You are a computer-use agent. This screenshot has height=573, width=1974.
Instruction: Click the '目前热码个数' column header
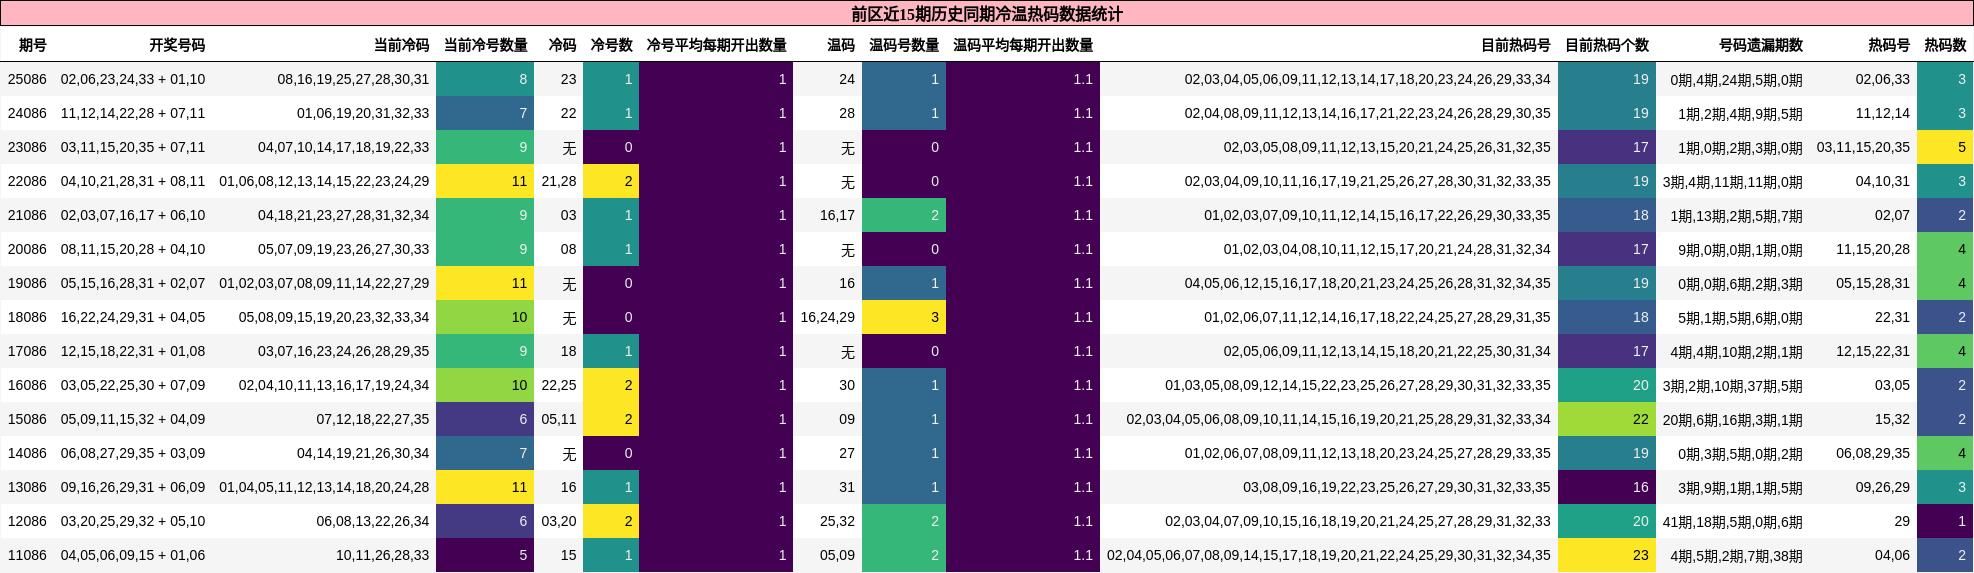[x=1607, y=45]
